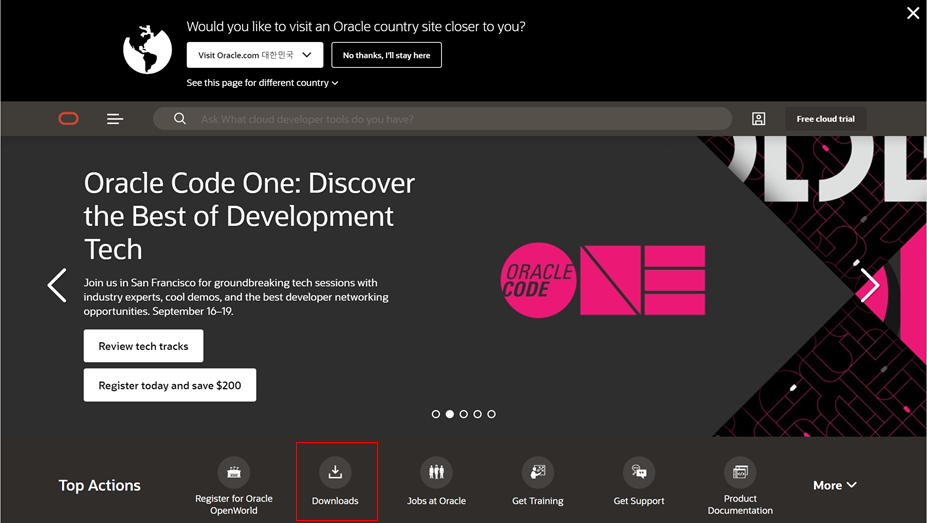This screenshot has height=523, width=927.
Task: Select fourth carousel dot
Action: click(x=478, y=414)
